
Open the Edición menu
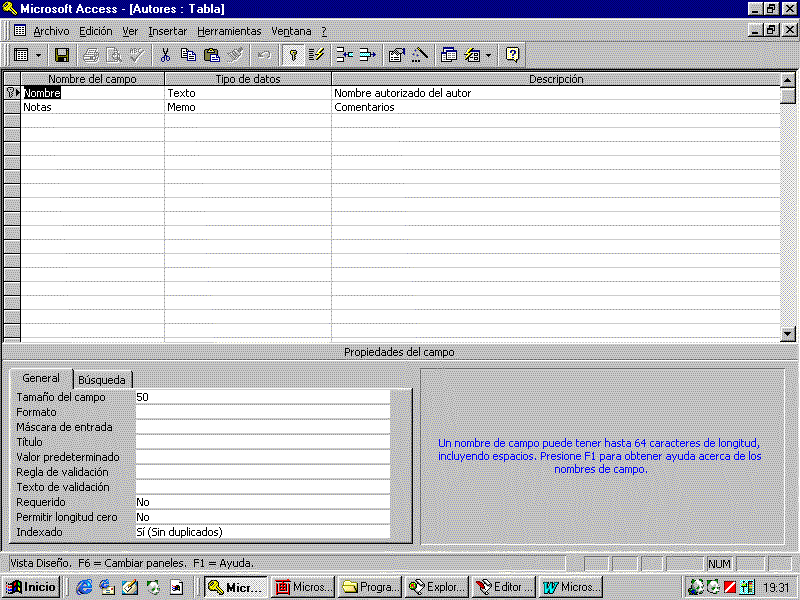(95, 31)
